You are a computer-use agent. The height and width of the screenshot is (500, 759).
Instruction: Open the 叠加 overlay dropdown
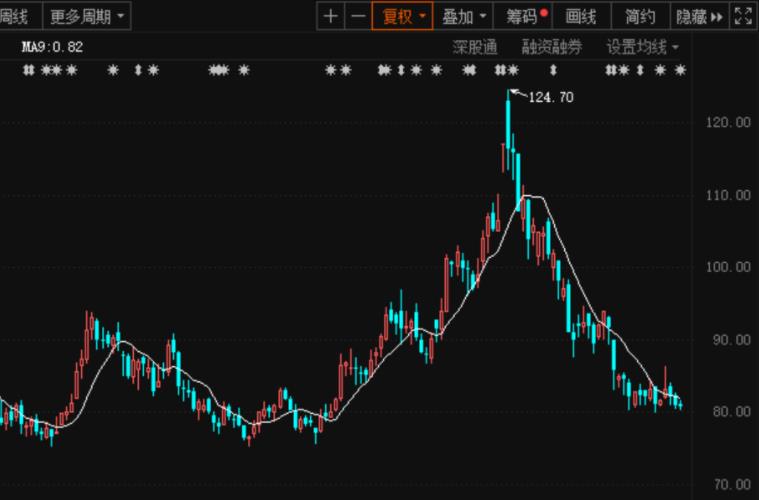point(465,16)
